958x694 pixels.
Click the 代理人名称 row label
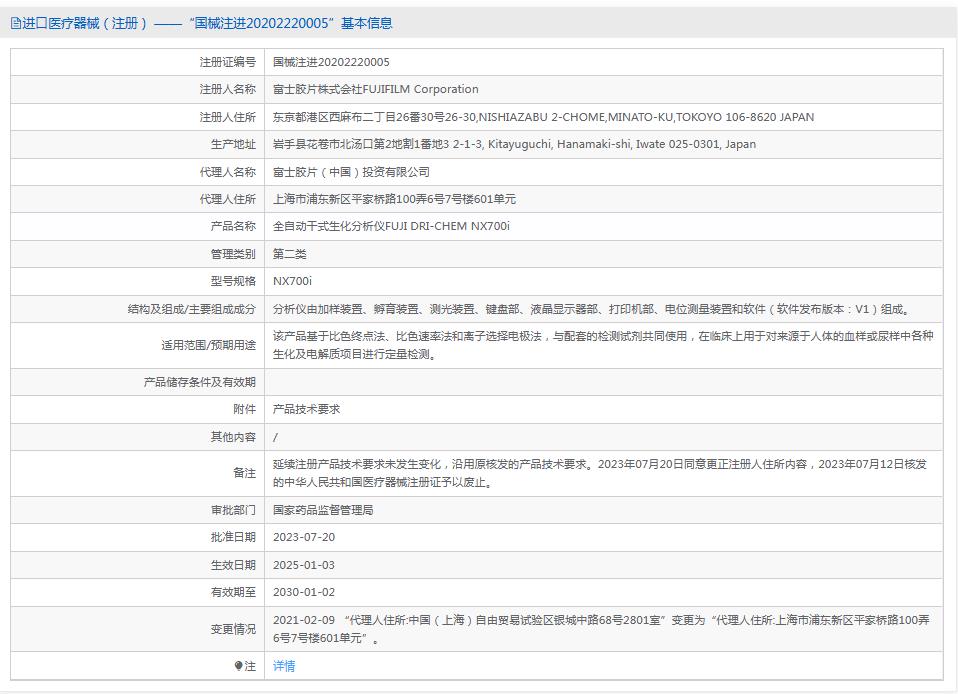pos(227,172)
